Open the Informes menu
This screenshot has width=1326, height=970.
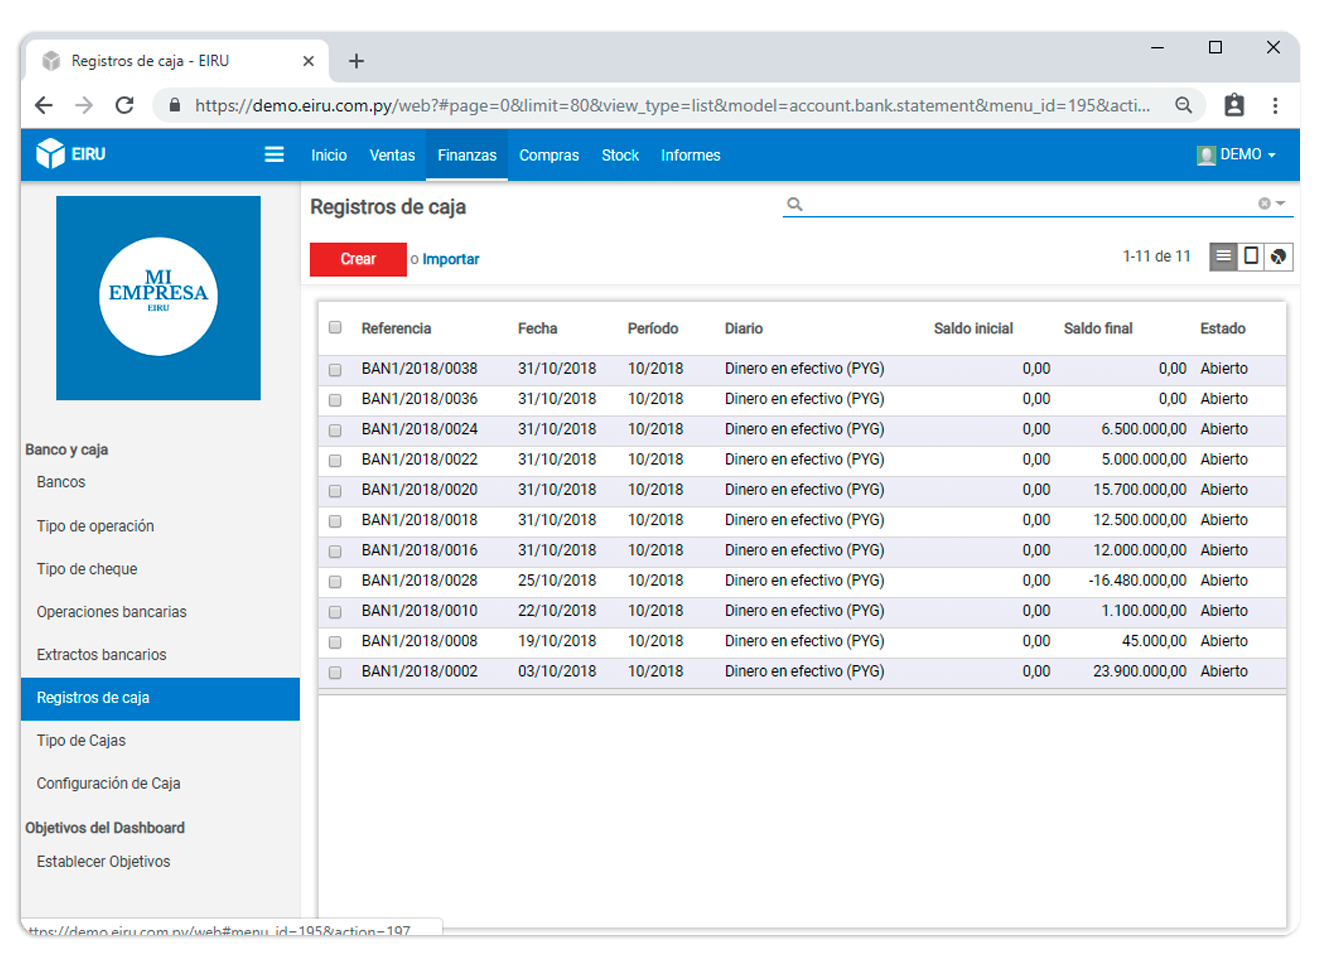[691, 155]
